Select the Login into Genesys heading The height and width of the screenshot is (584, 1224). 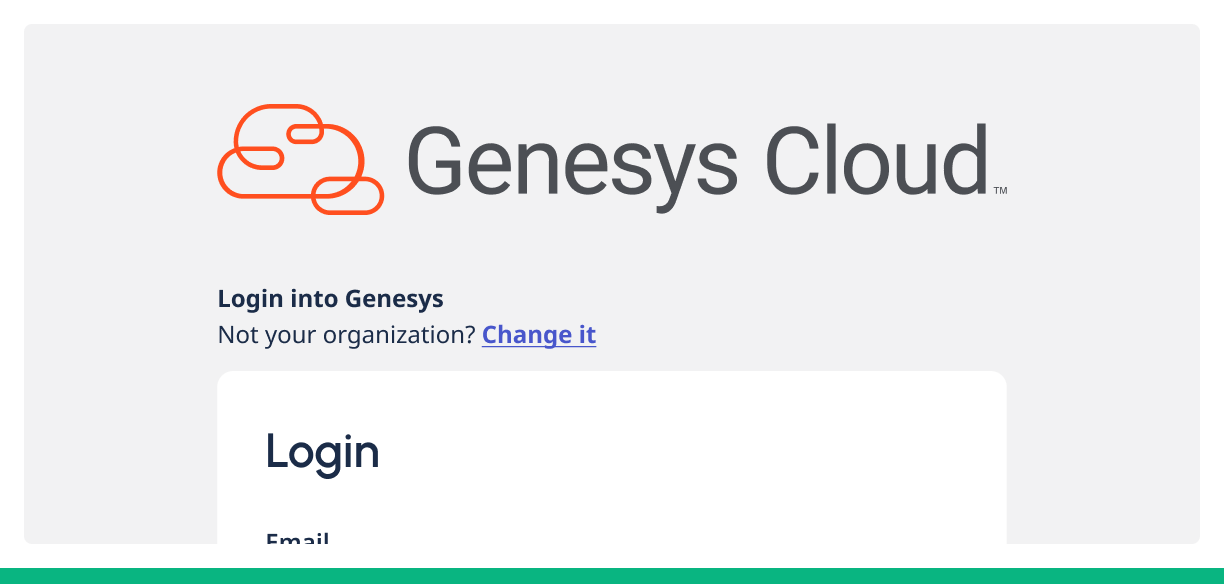pos(330,298)
